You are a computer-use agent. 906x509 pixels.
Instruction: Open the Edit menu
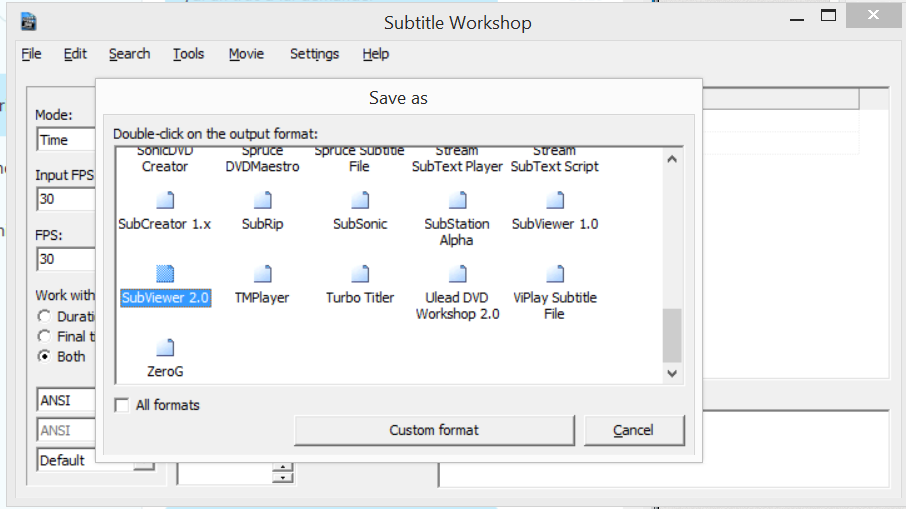point(75,54)
